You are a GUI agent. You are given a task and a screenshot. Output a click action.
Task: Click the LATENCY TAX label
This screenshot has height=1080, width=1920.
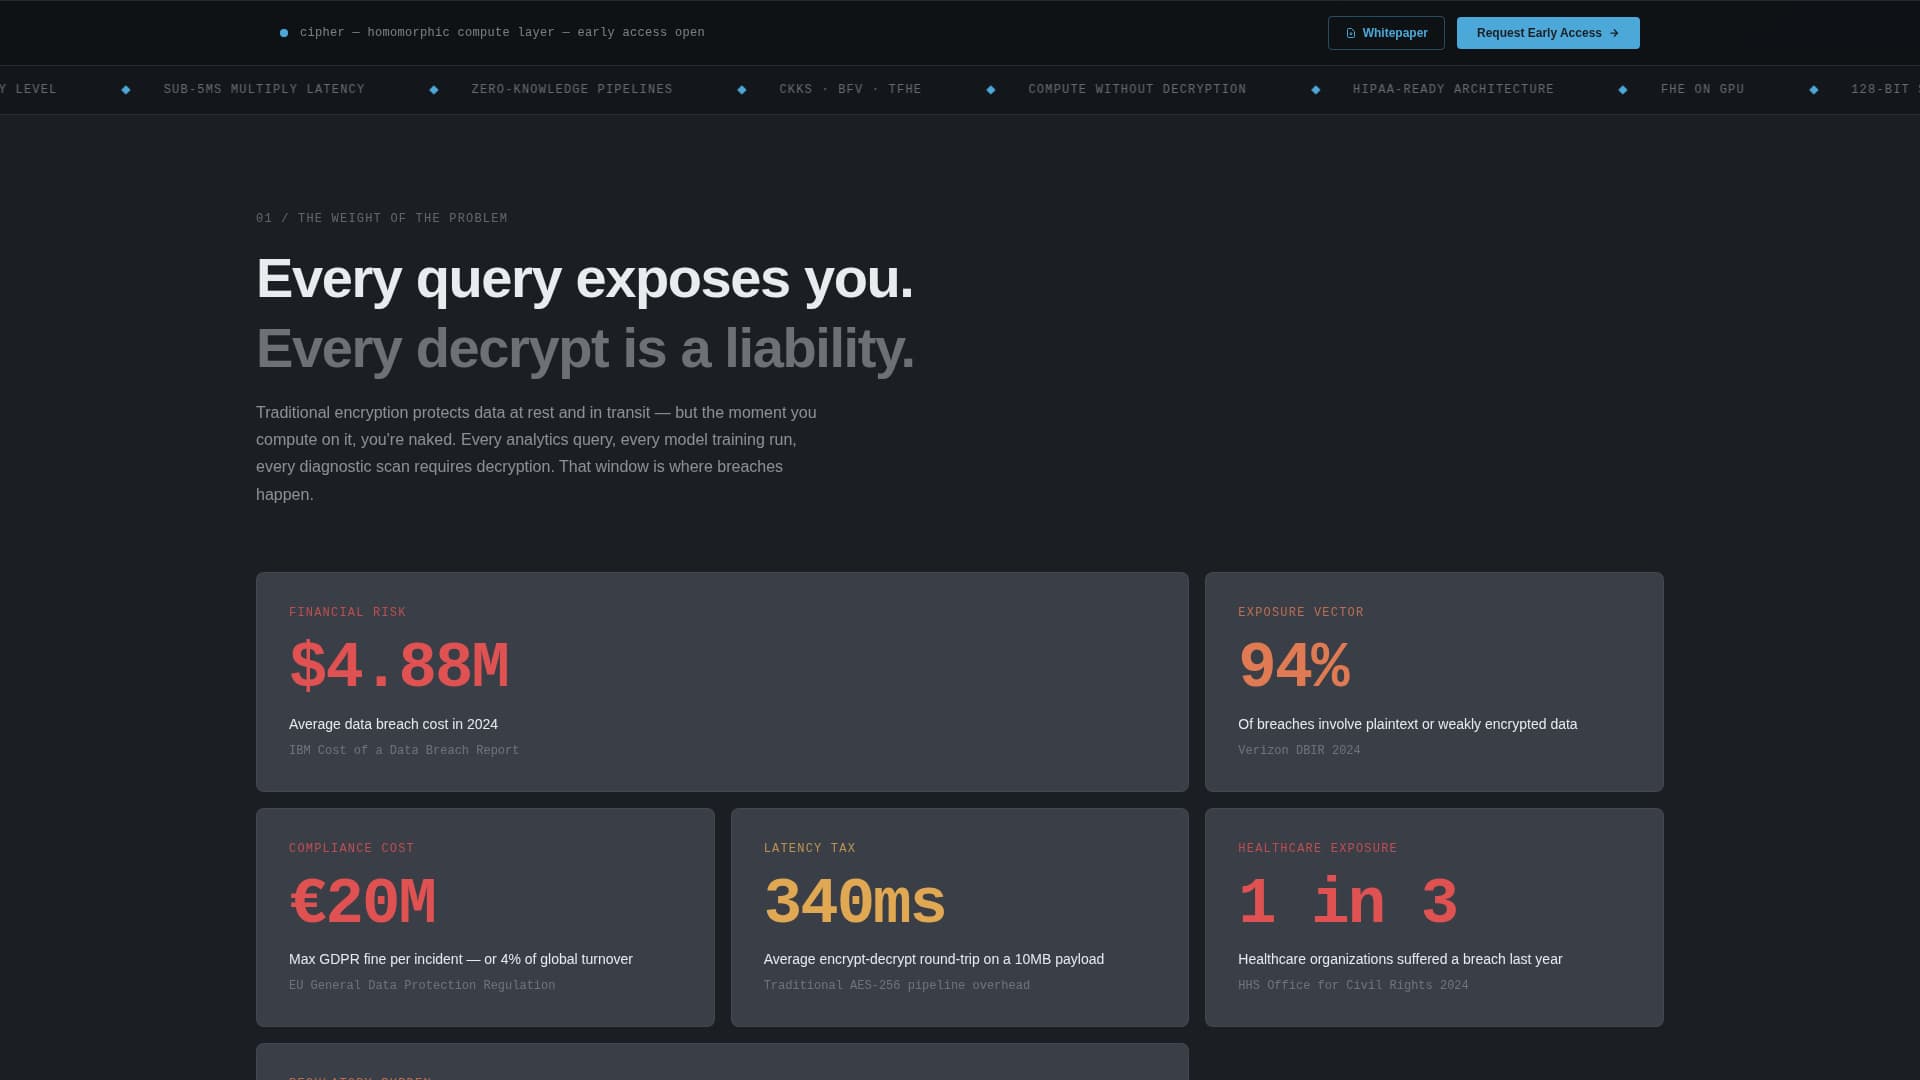pos(809,848)
